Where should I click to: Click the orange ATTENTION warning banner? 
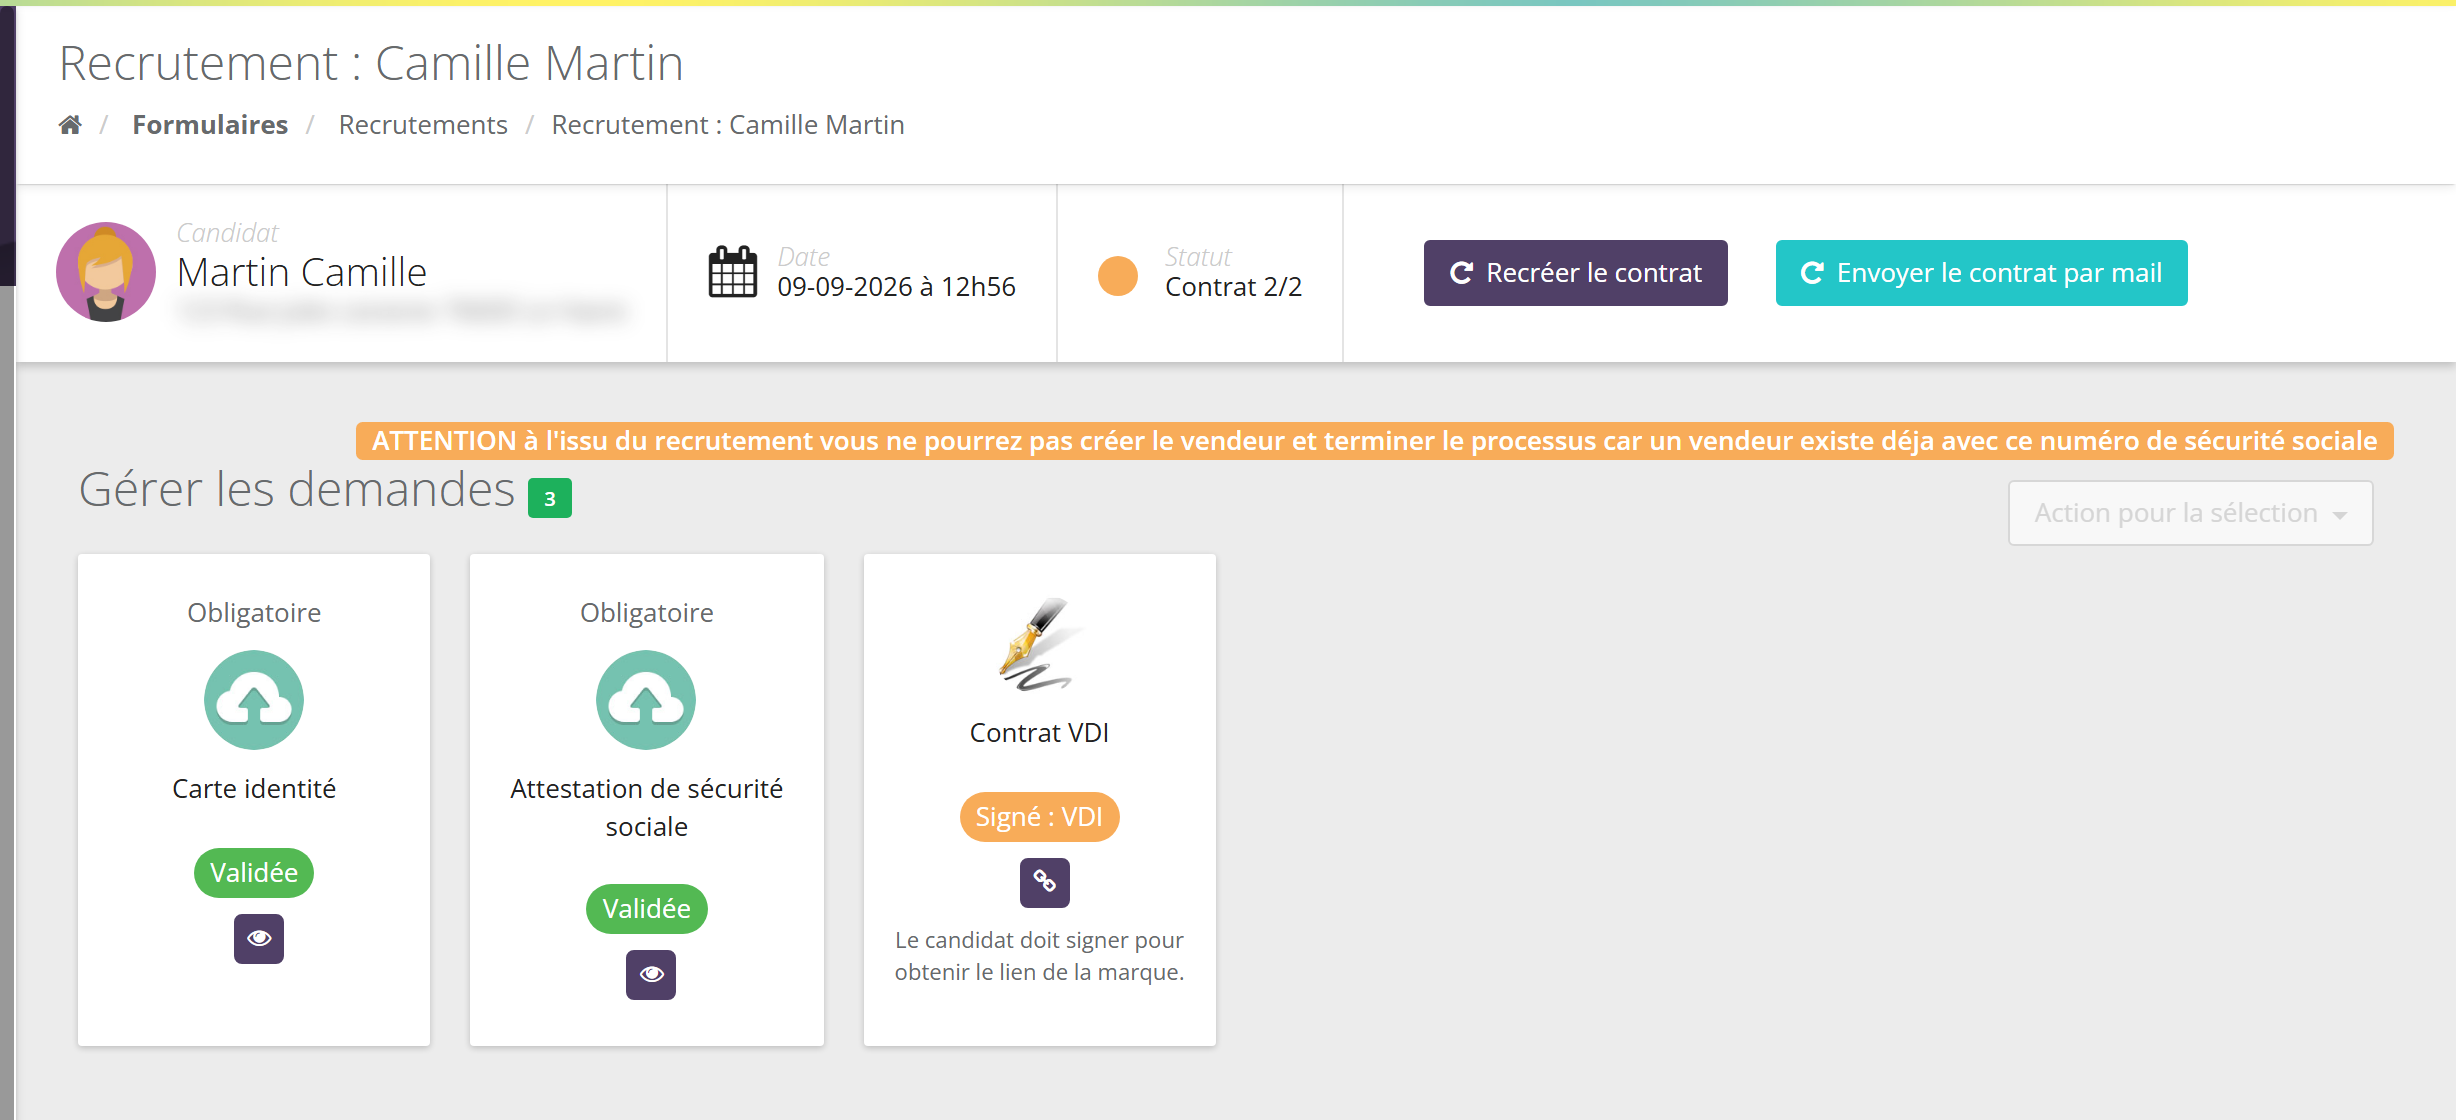click(x=1375, y=441)
